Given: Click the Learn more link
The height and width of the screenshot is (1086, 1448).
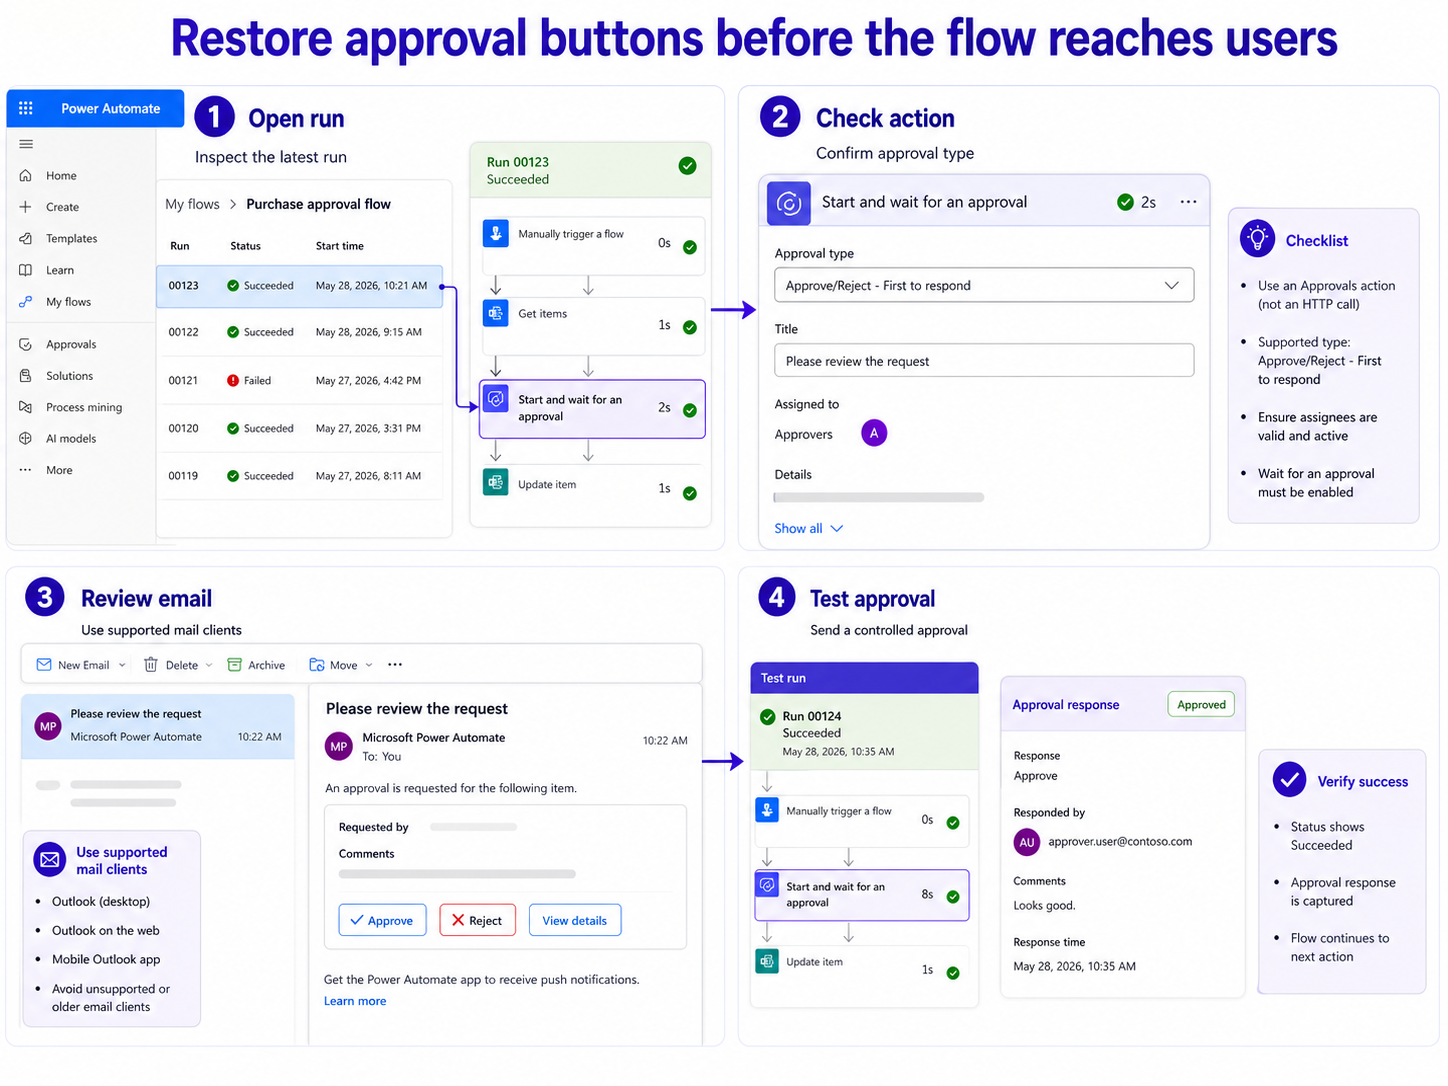Looking at the screenshot, I should tap(355, 1001).
